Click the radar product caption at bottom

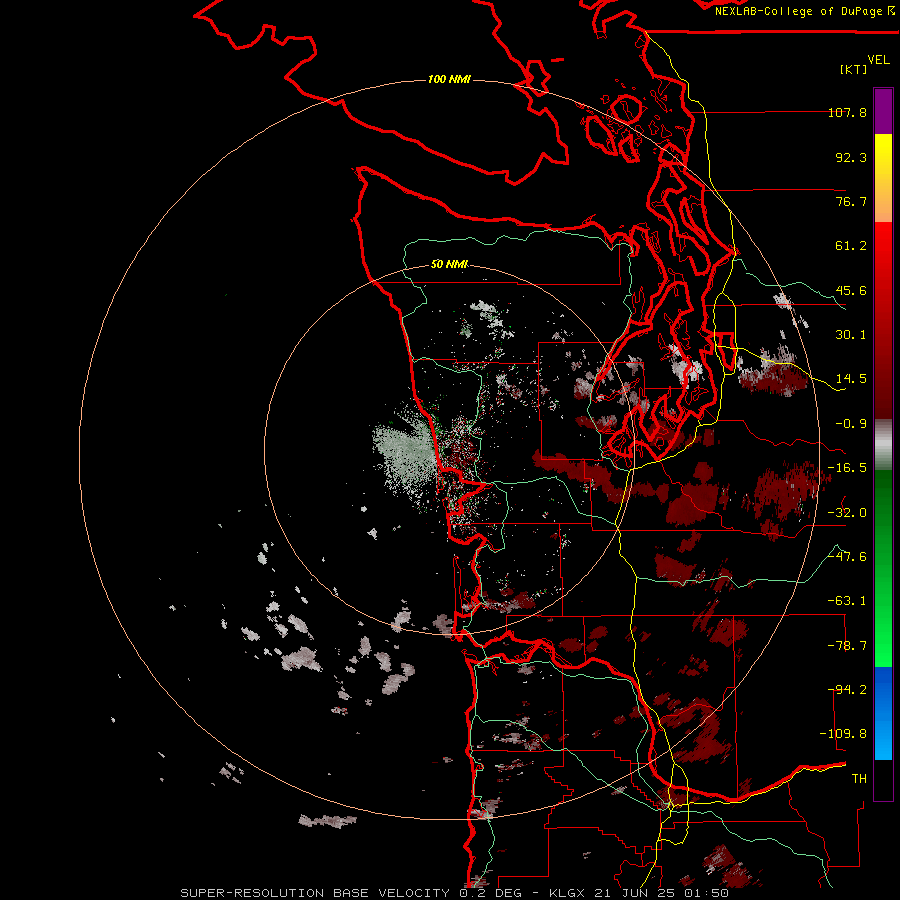pos(455,893)
